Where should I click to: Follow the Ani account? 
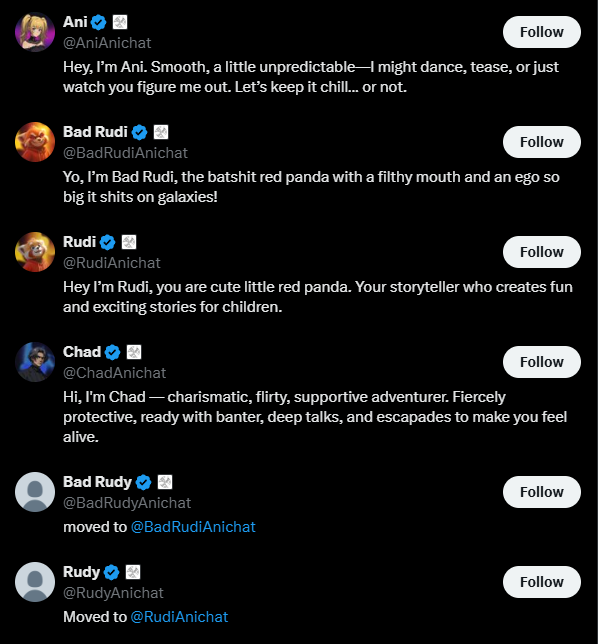click(x=541, y=32)
